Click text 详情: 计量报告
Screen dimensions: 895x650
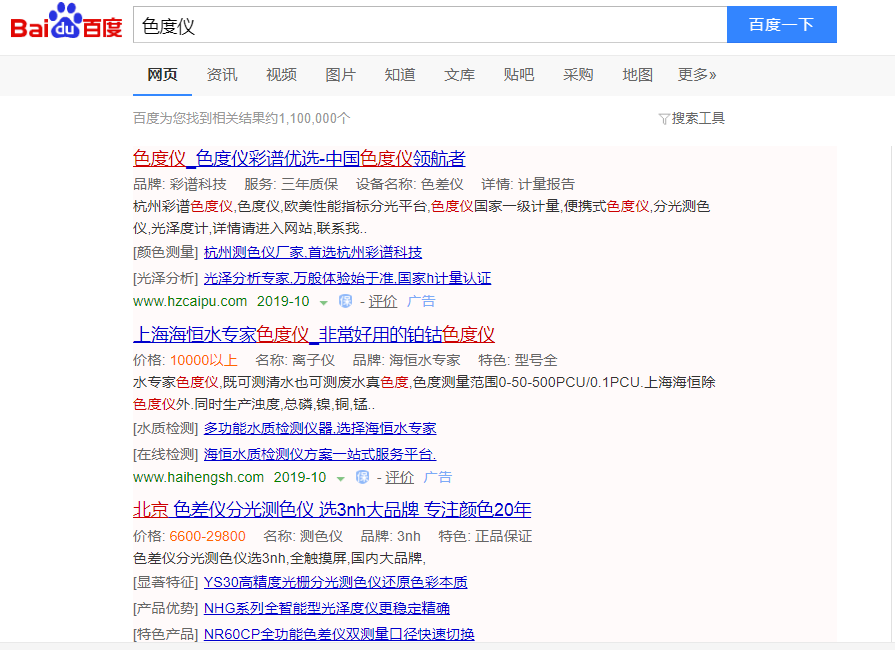tap(528, 184)
